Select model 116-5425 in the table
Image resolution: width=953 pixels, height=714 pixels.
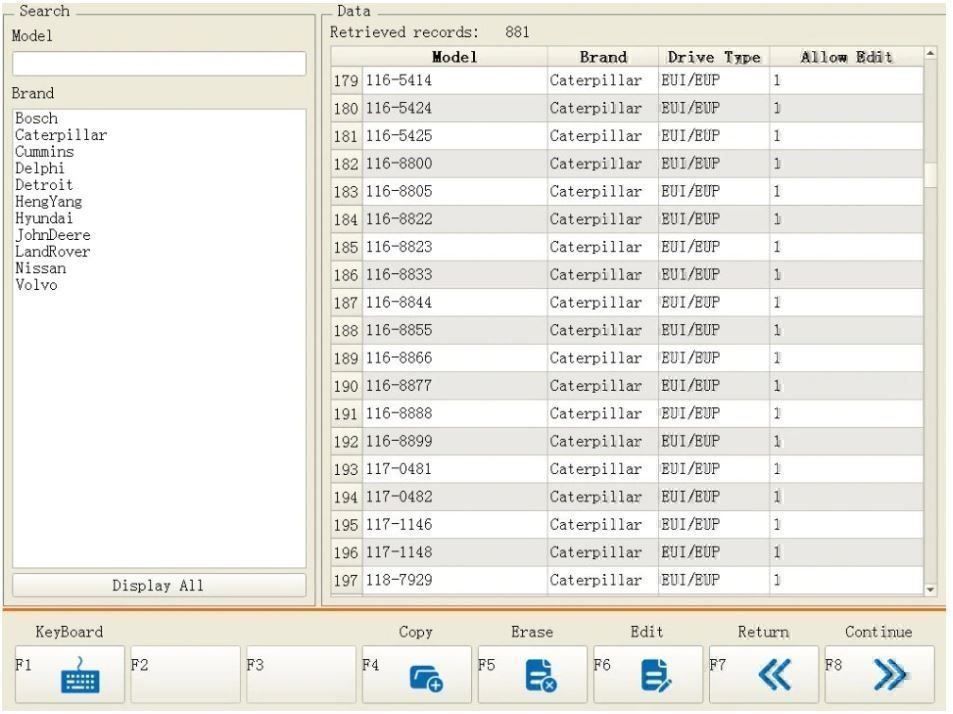point(455,136)
